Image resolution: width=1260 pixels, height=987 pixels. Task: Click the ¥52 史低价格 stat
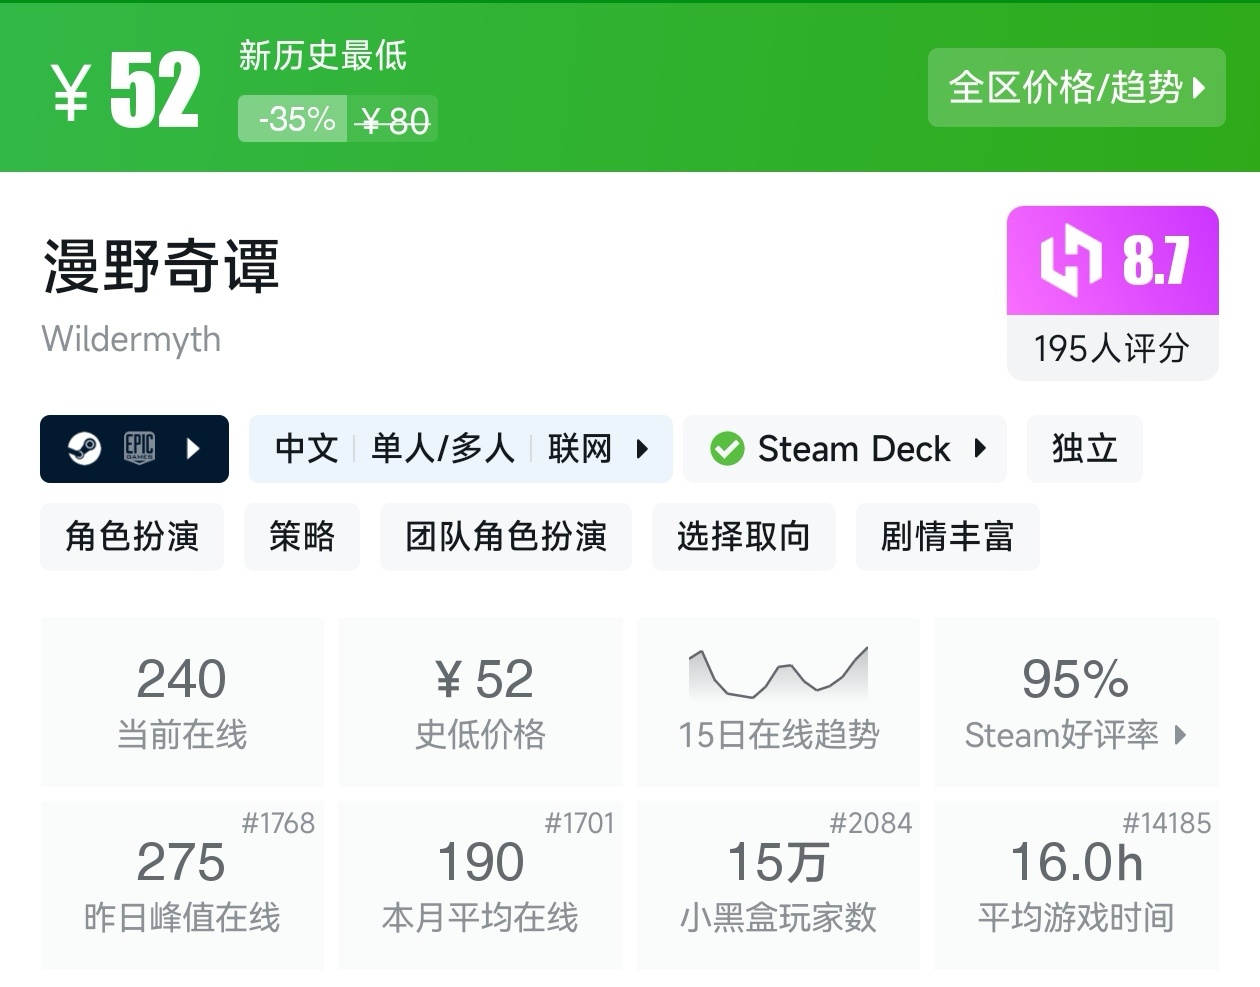coord(480,702)
